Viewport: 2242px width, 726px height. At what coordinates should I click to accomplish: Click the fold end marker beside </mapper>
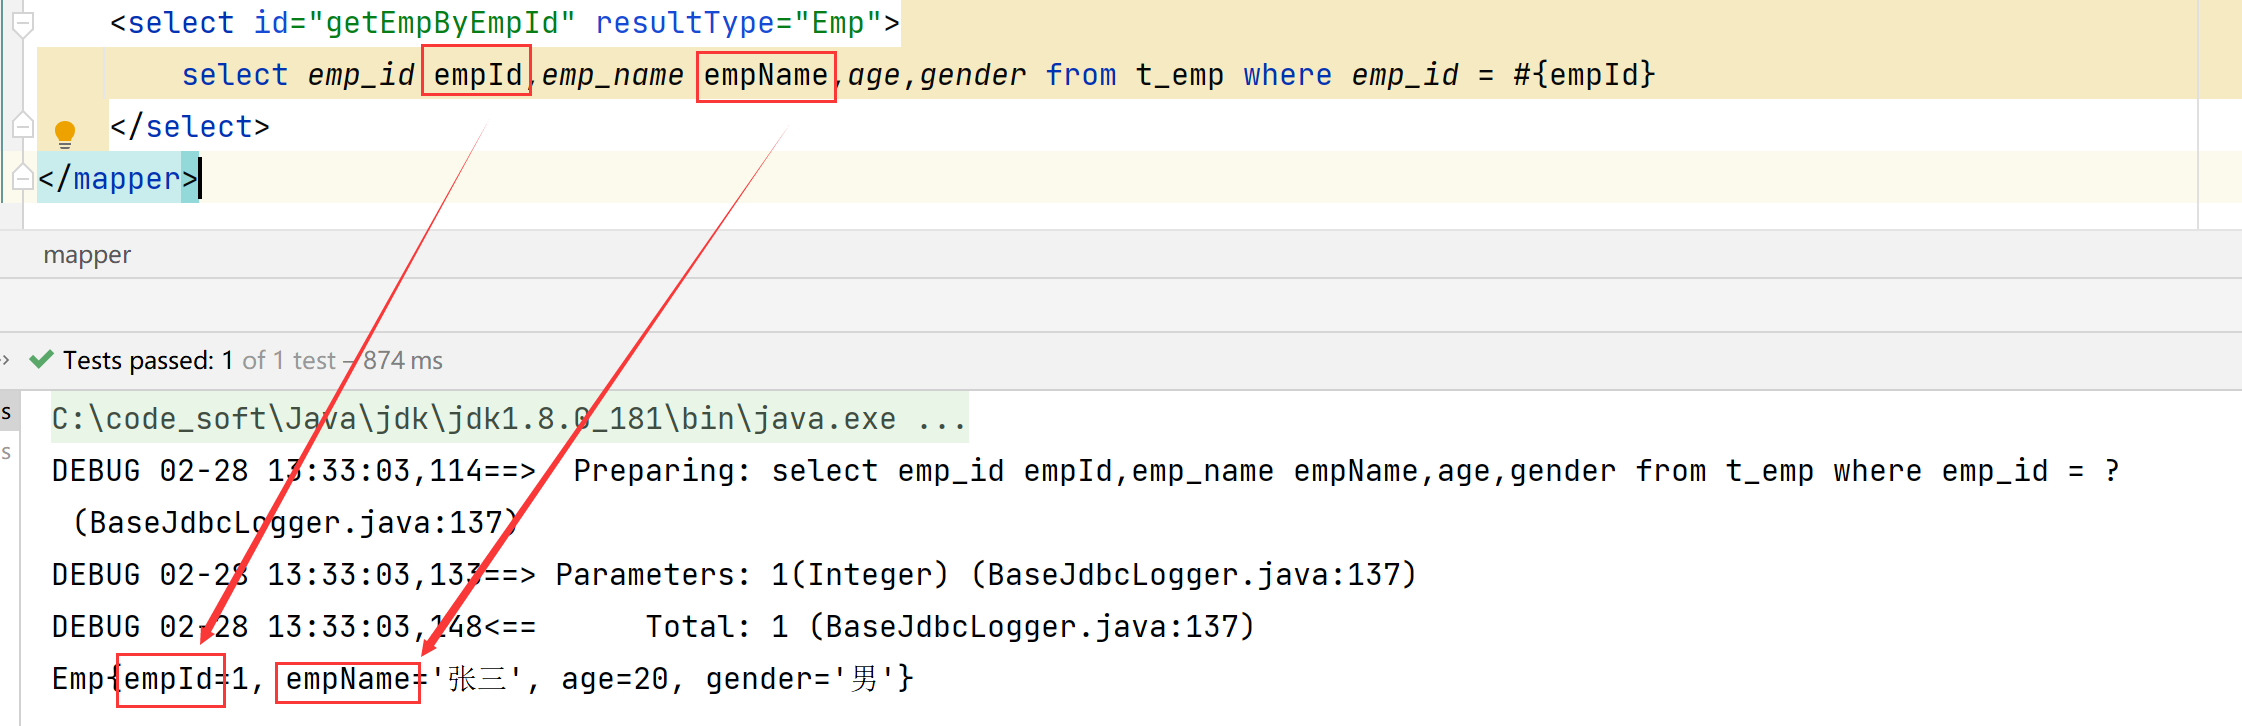[23, 178]
